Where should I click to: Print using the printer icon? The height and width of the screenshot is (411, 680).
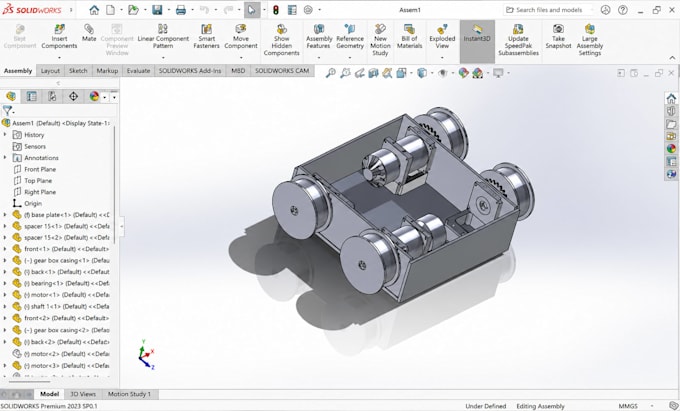click(x=181, y=10)
